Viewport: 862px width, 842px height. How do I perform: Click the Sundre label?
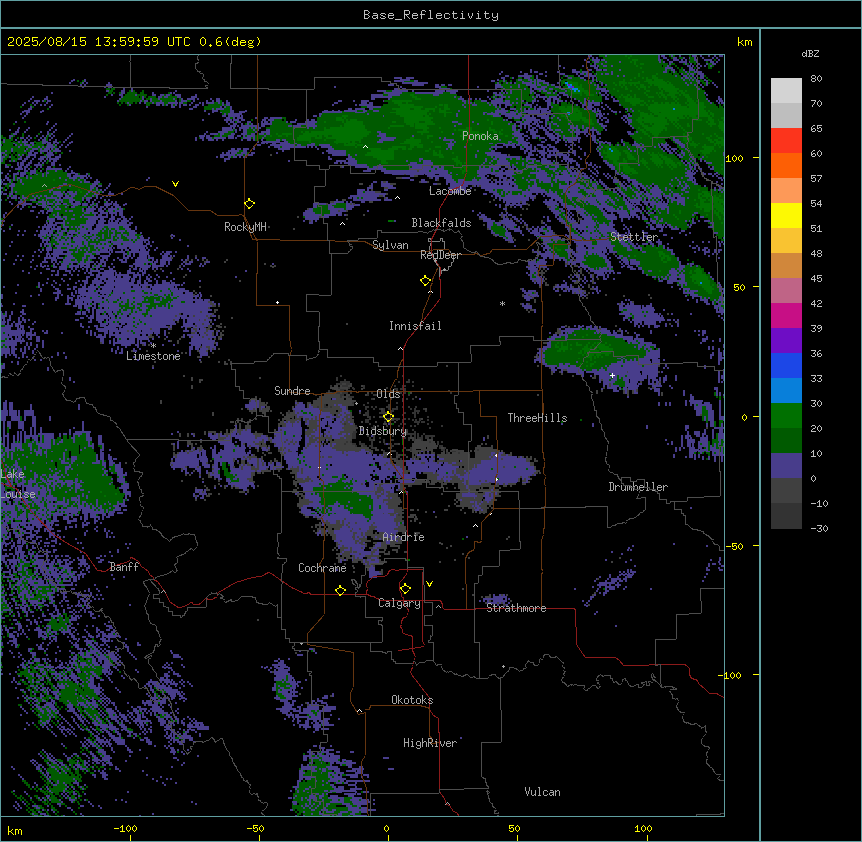[292, 391]
